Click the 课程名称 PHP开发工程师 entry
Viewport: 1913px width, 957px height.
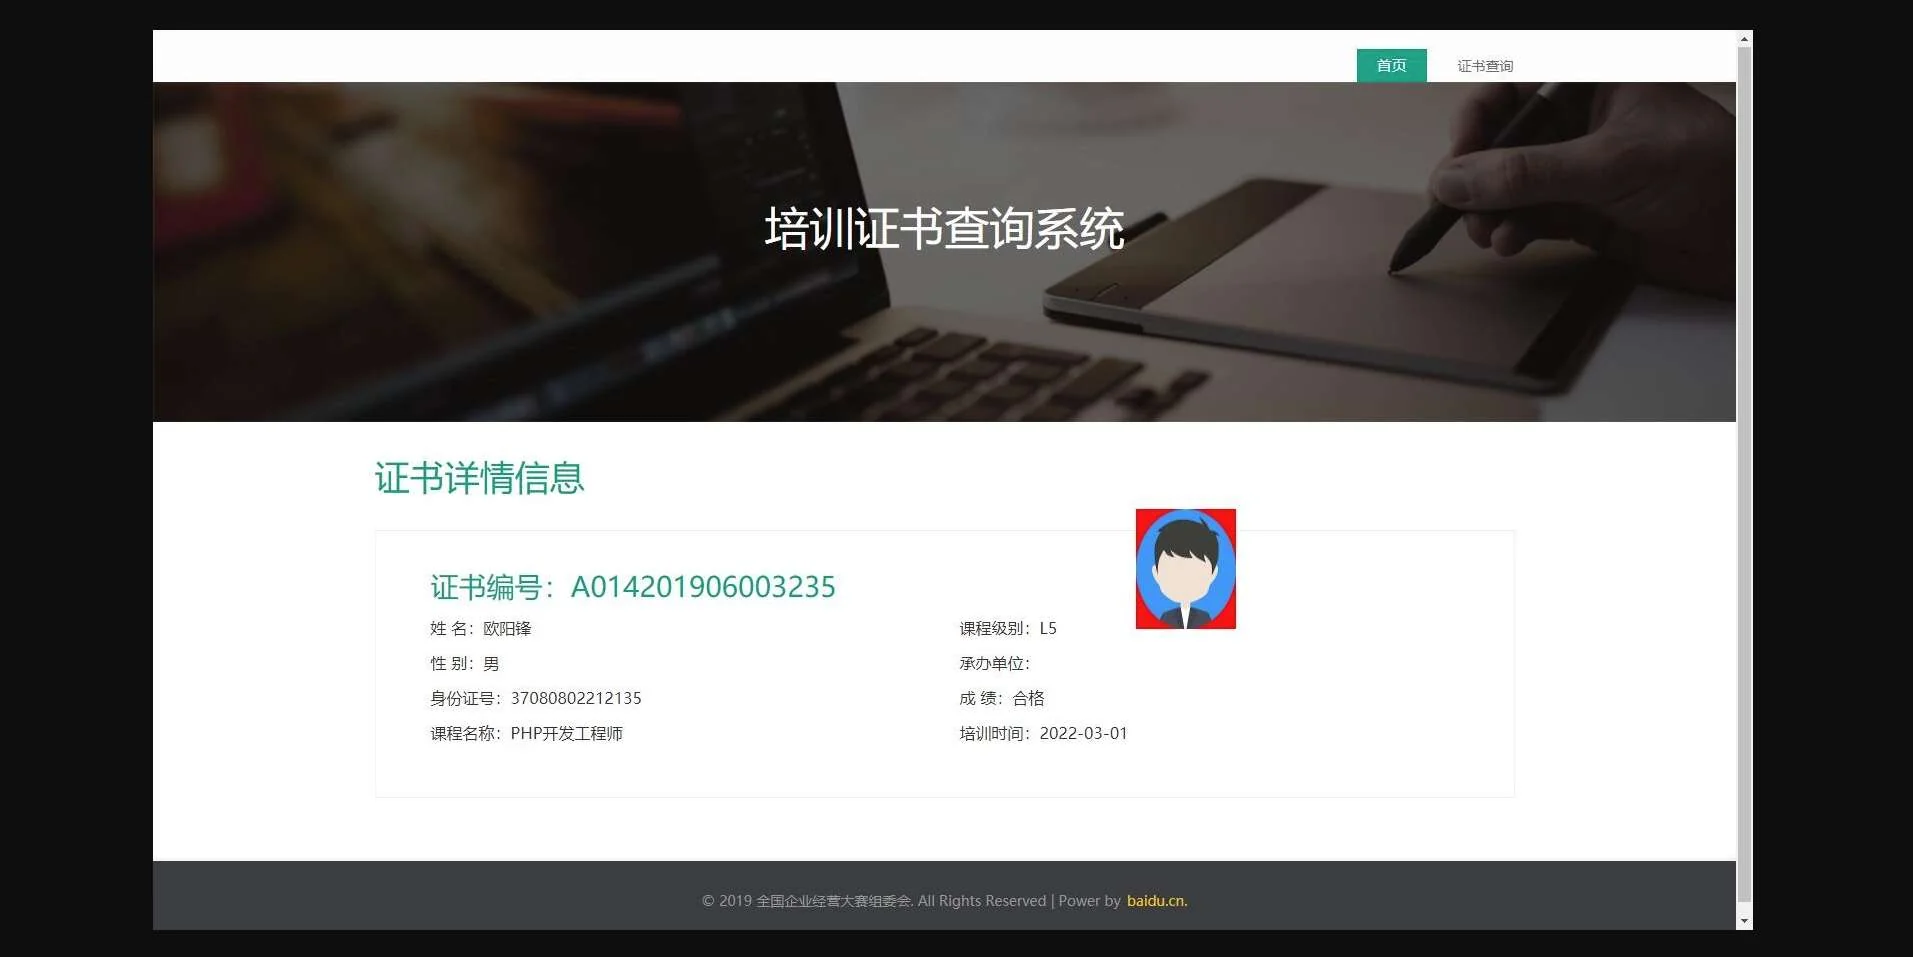pos(526,733)
